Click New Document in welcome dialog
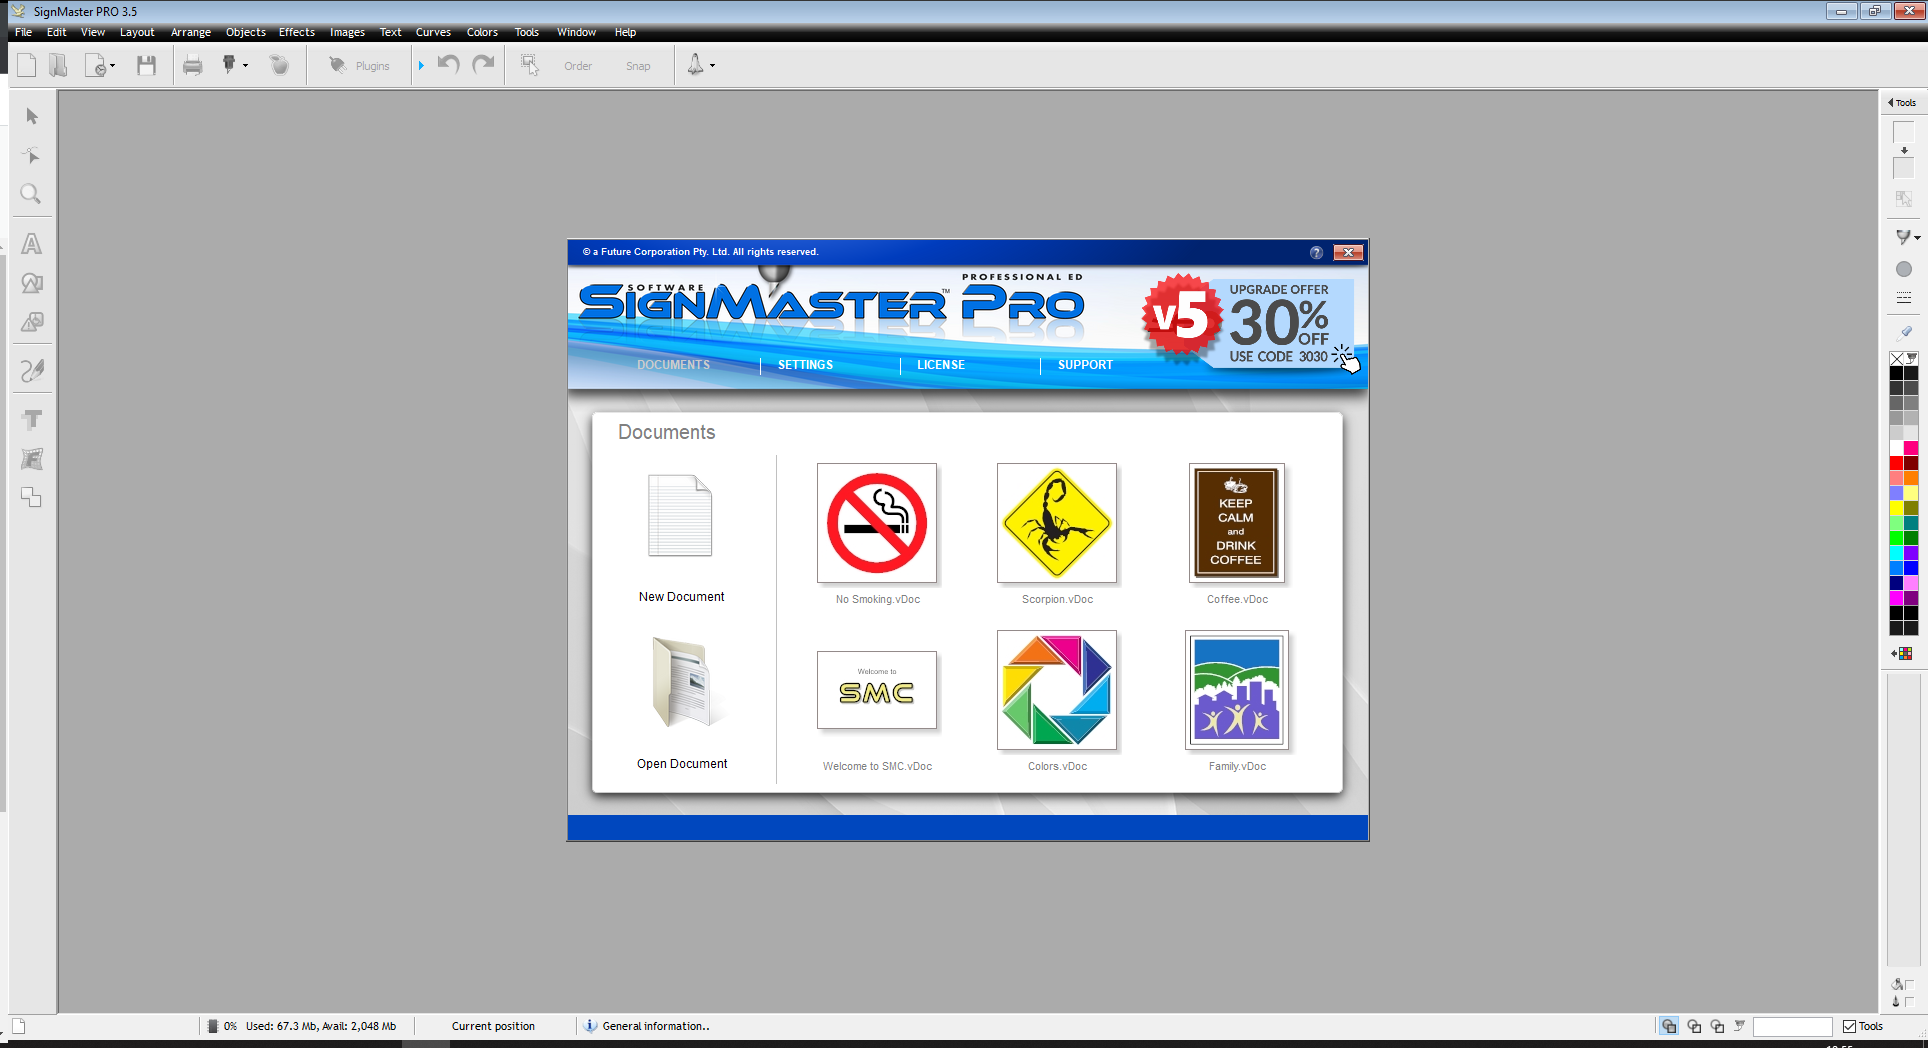Image resolution: width=1928 pixels, height=1048 pixels. click(681, 538)
